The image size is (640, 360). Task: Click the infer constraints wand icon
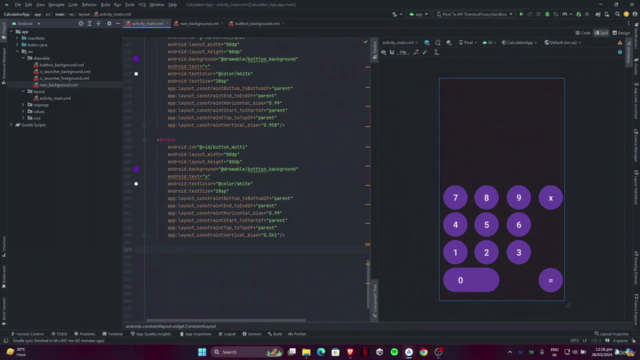[425, 52]
